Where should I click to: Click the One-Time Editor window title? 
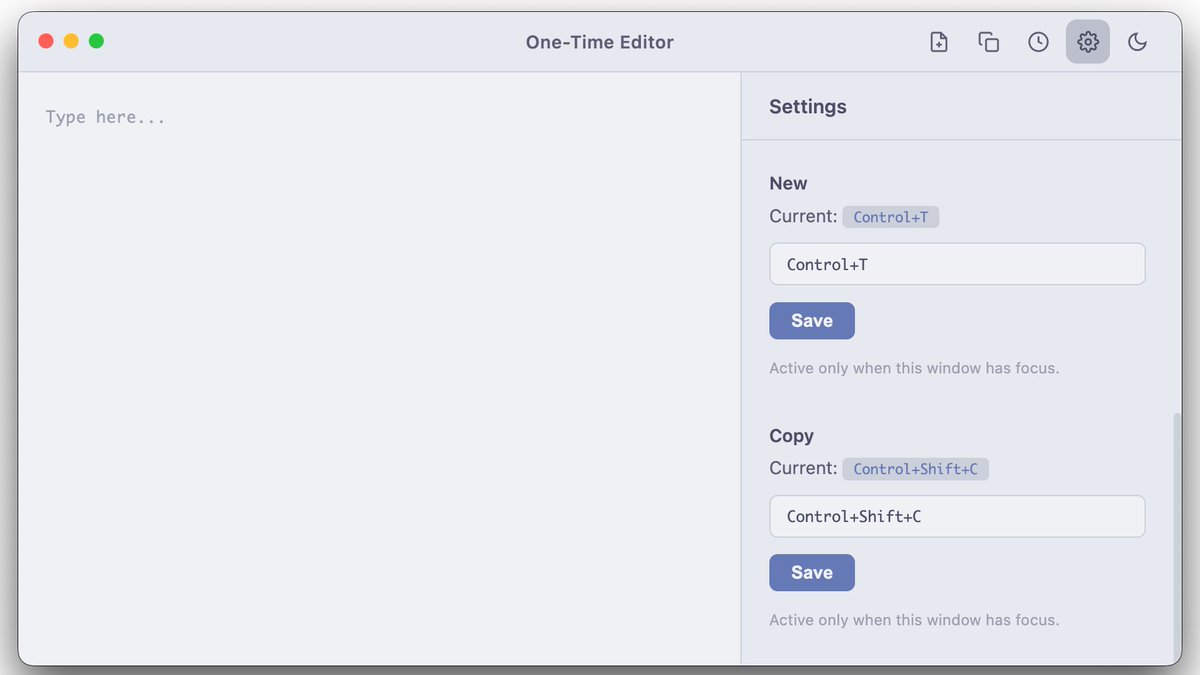click(x=600, y=42)
